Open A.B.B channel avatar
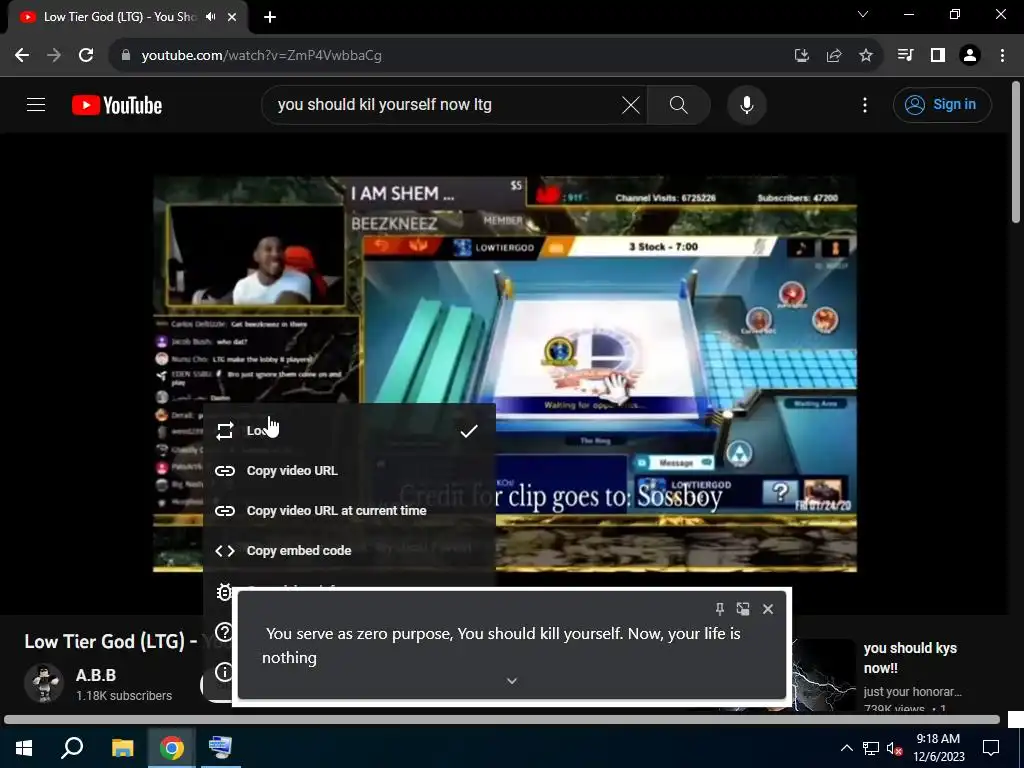1024x768 pixels. point(44,683)
